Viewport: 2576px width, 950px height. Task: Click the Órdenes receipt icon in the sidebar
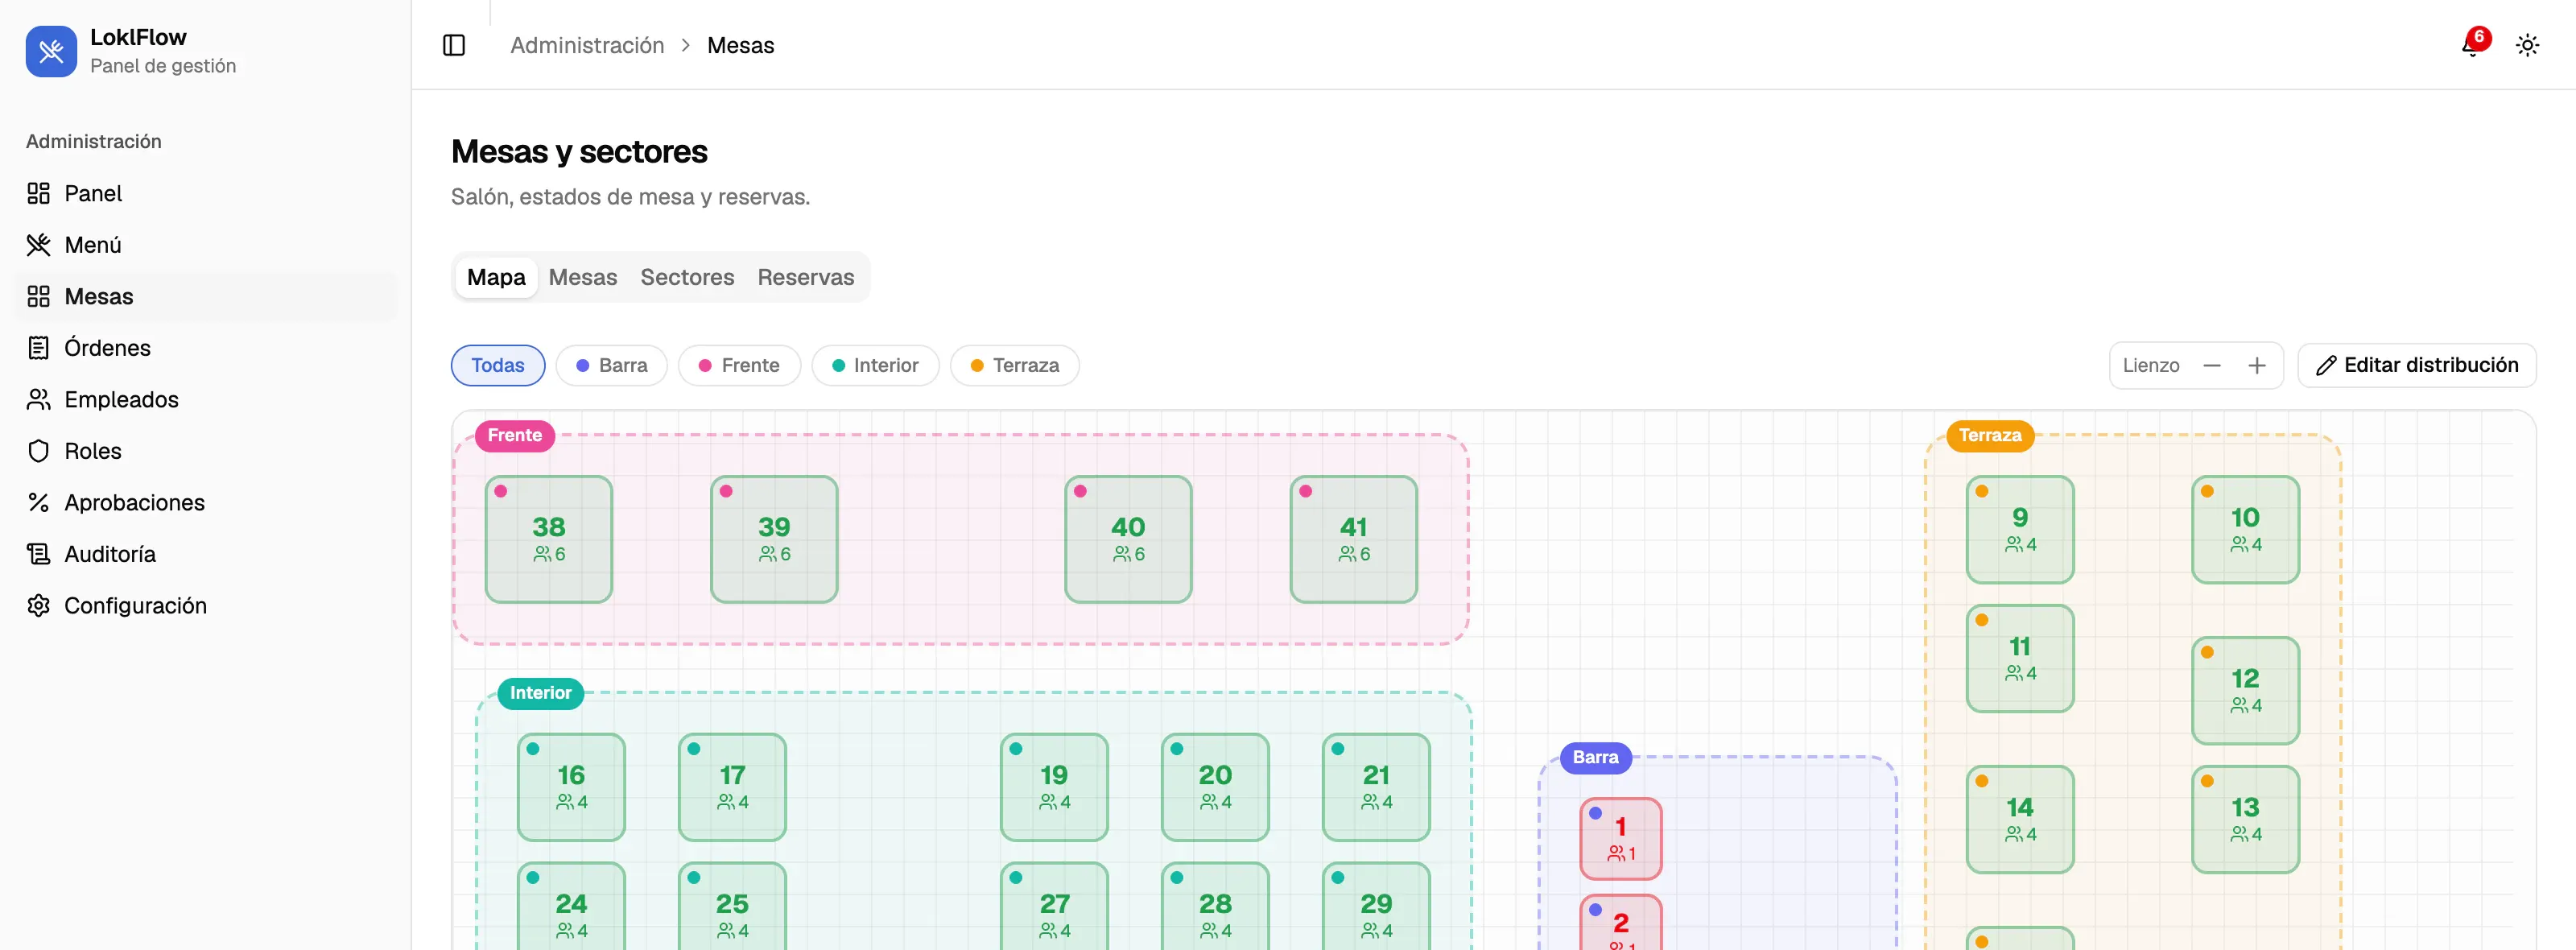pos(38,348)
